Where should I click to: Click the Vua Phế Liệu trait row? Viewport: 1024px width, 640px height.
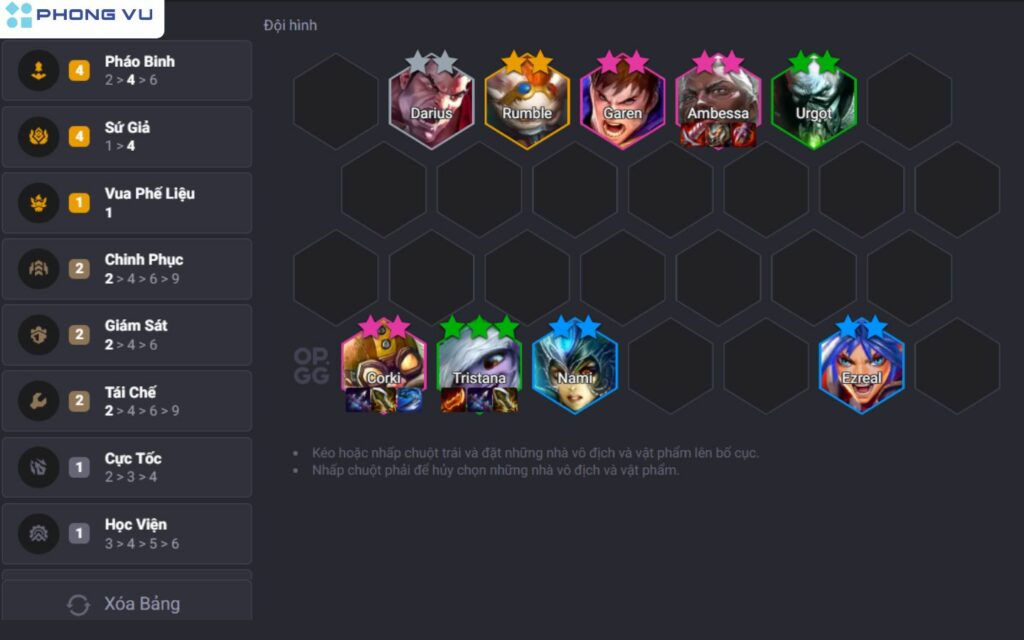tap(127, 202)
